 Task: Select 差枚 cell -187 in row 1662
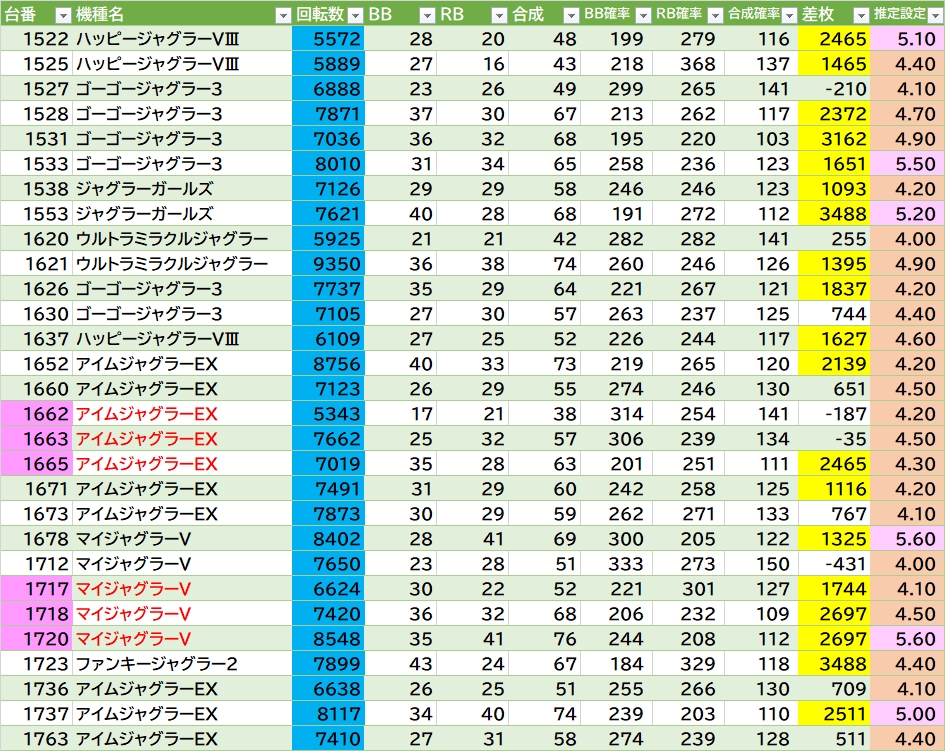[834, 414]
